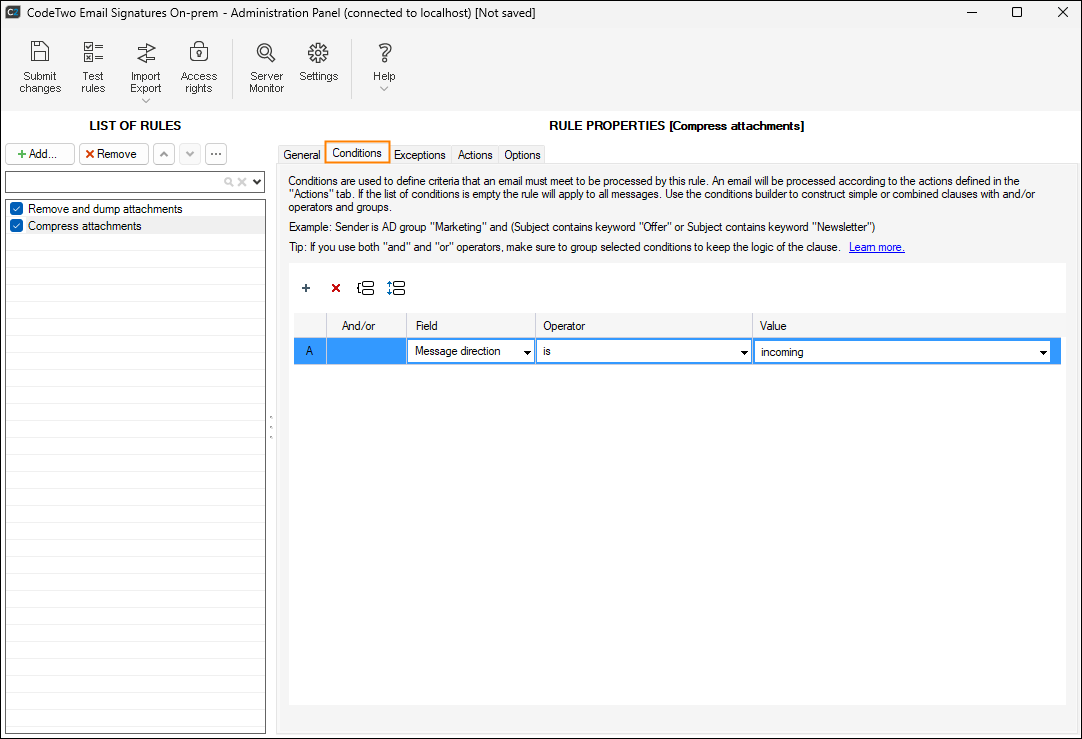
Task: Expand the Import Export menu
Action: pyautogui.click(x=146, y=100)
